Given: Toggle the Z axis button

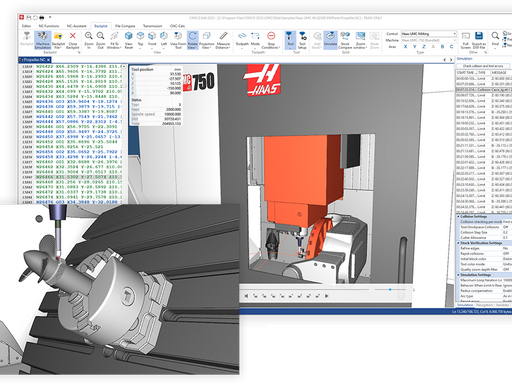Looking at the screenshot, I should coord(424,47).
